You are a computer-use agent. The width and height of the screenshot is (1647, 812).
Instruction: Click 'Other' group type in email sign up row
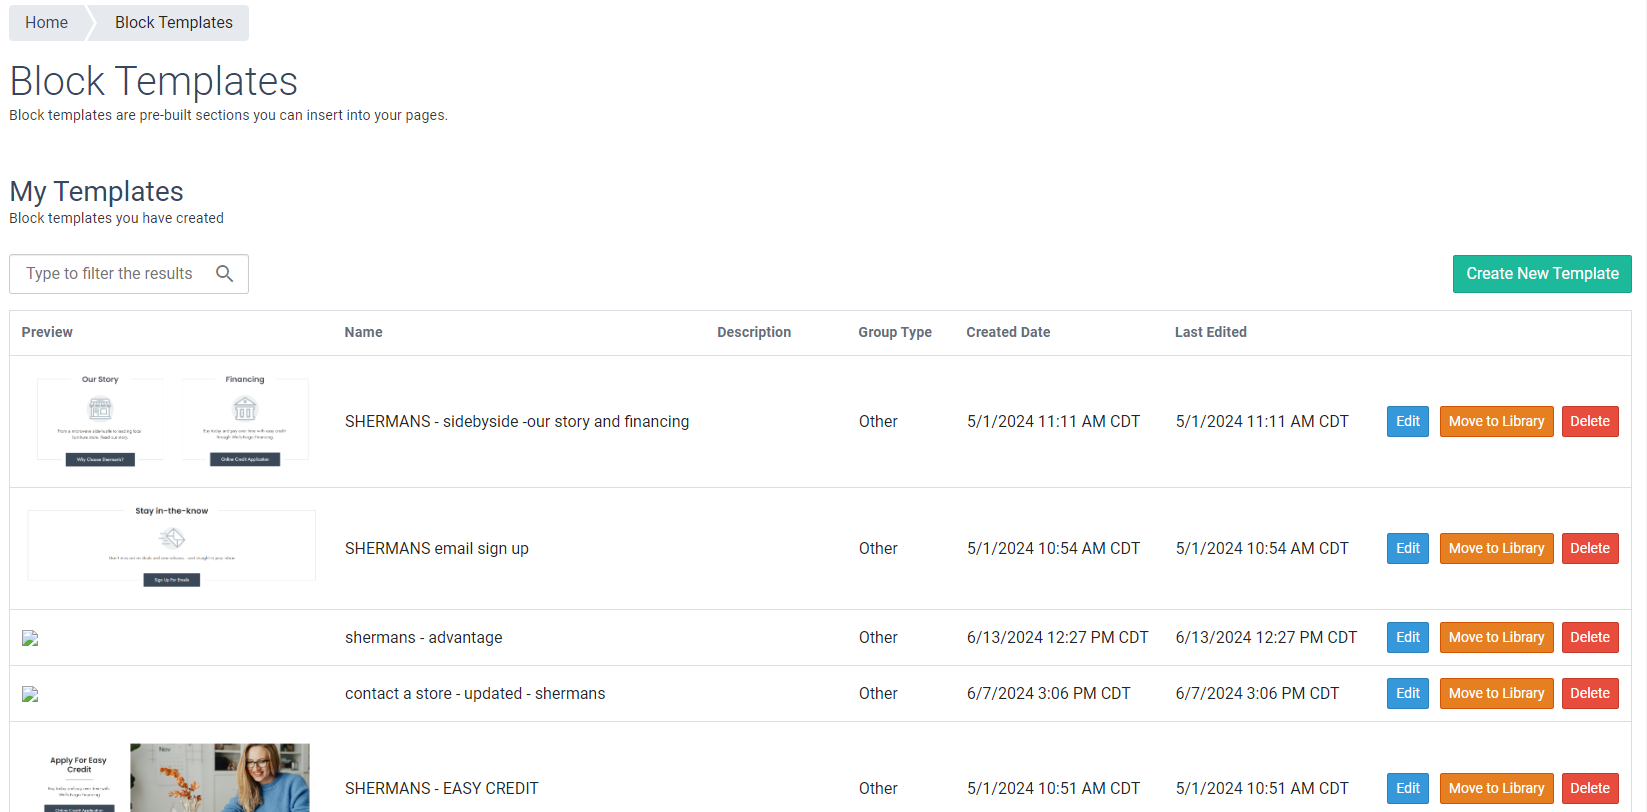coord(878,548)
